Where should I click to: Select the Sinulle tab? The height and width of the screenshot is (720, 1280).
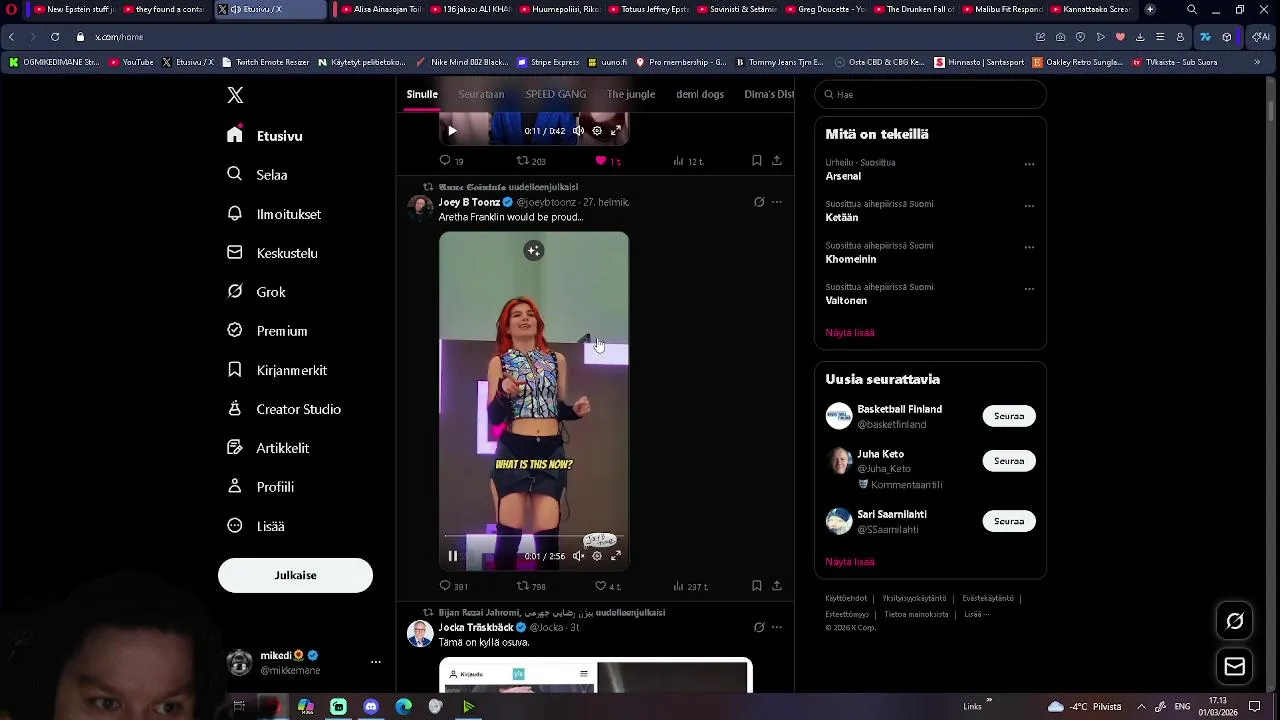[422, 94]
